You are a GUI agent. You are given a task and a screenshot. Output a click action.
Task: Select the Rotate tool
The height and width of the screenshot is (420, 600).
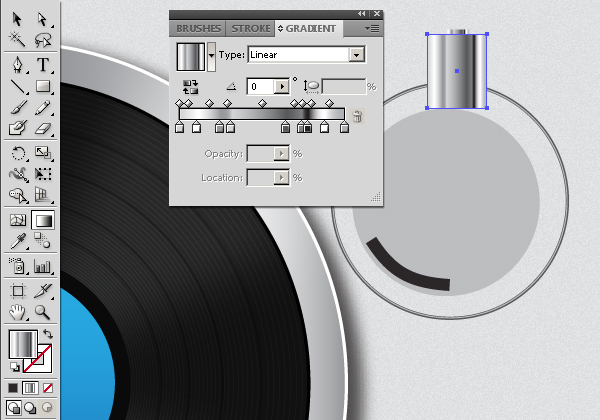[x=18, y=153]
